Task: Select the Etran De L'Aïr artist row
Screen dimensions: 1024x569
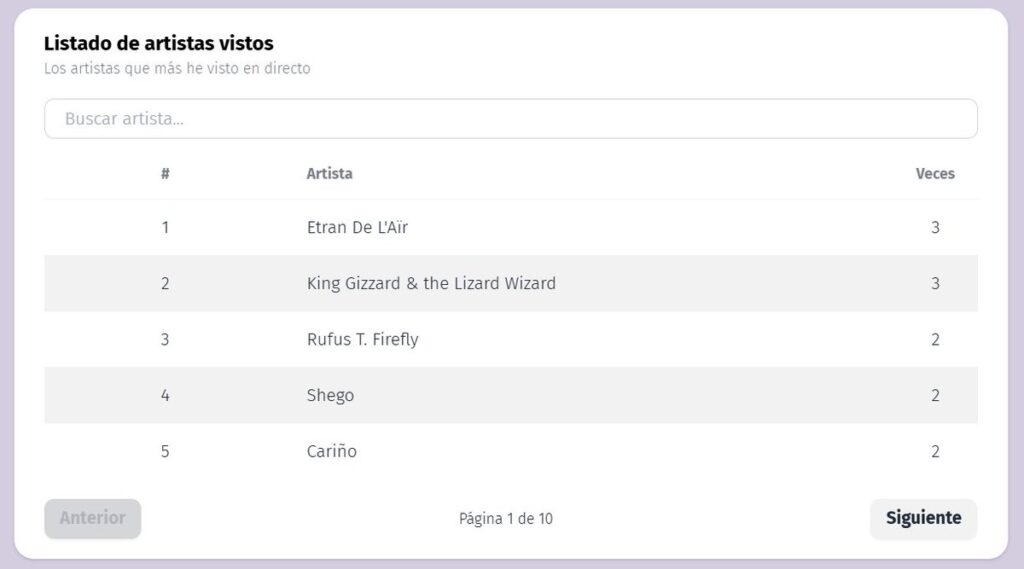Action: (x=357, y=228)
